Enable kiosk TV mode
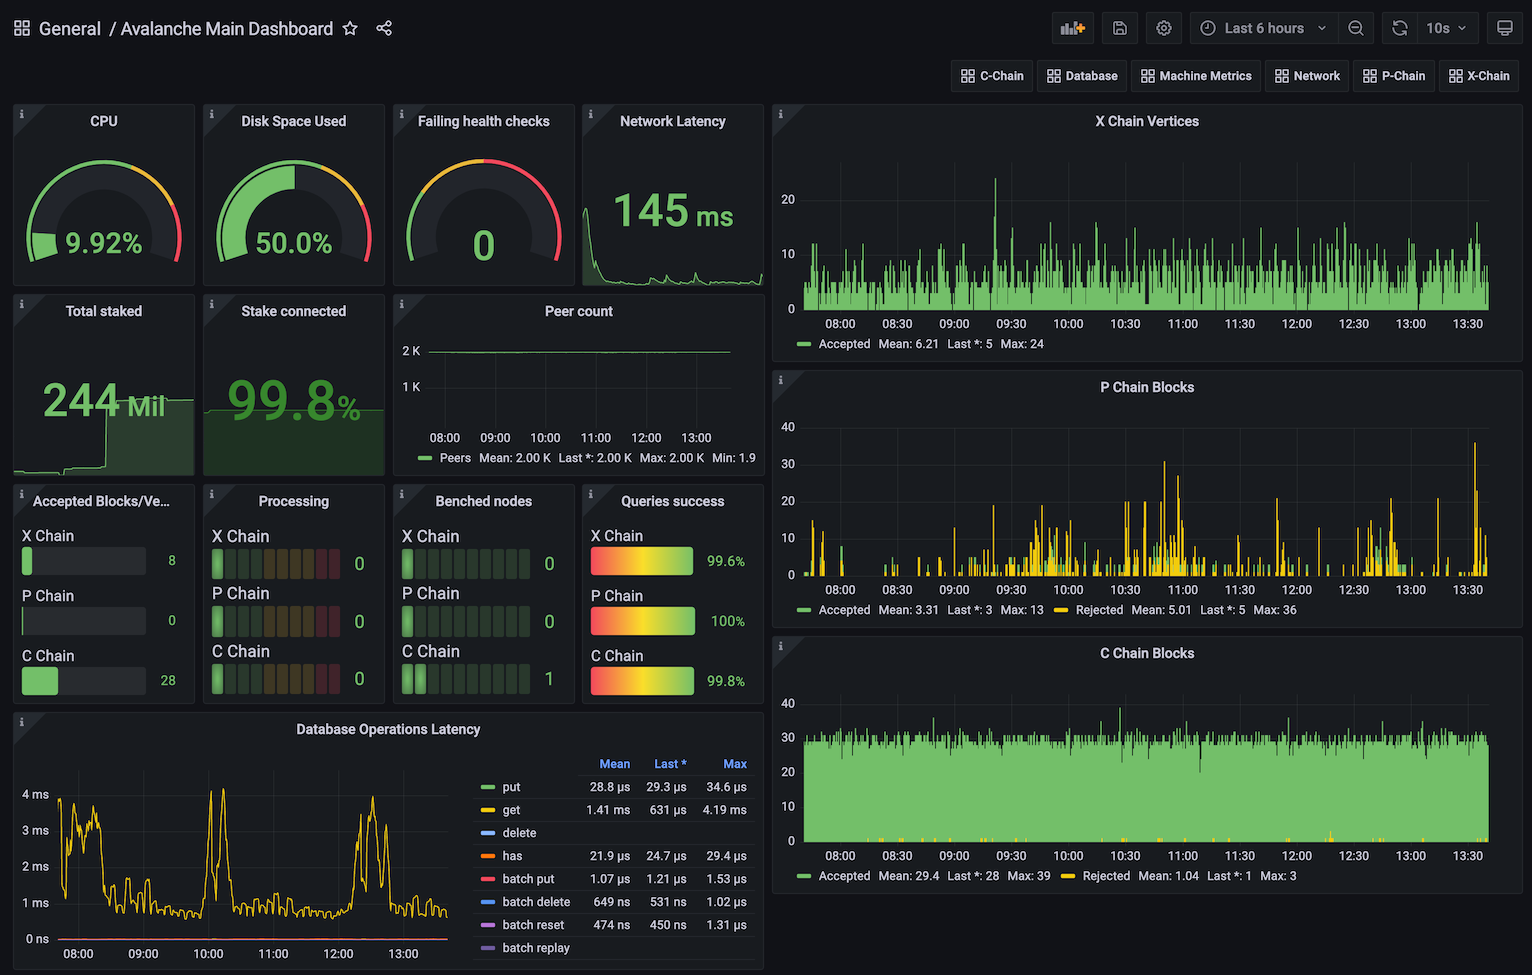The height and width of the screenshot is (975, 1532). click(x=1505, y=28)
